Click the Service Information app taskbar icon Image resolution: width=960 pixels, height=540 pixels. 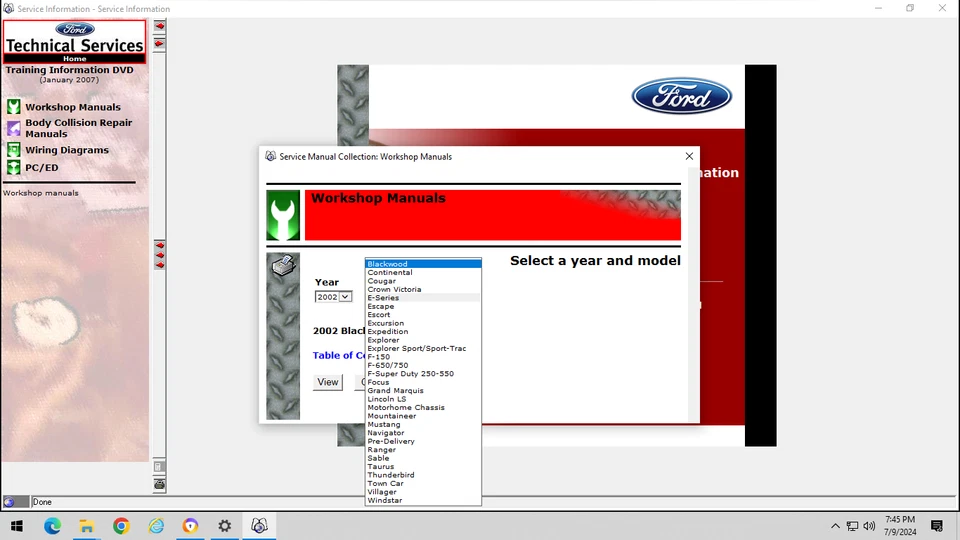[x=260, y=526]
